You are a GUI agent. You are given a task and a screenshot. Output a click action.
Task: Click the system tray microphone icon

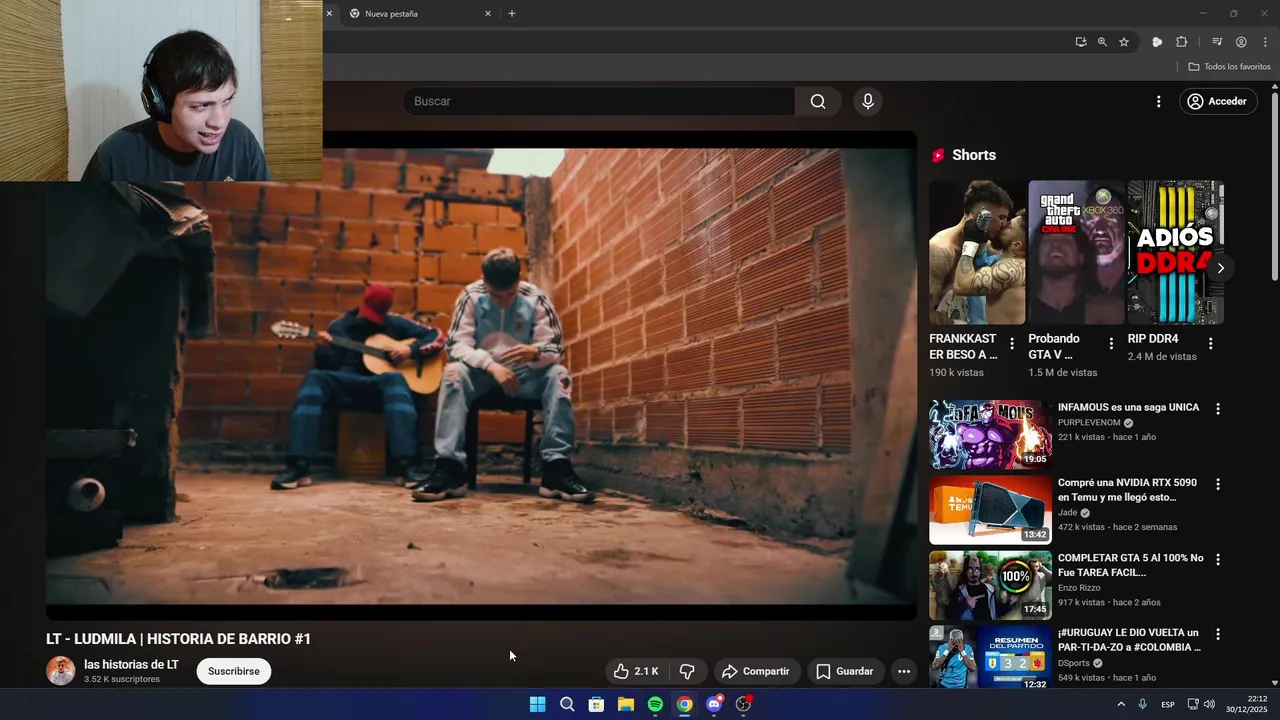[1142, 704]
